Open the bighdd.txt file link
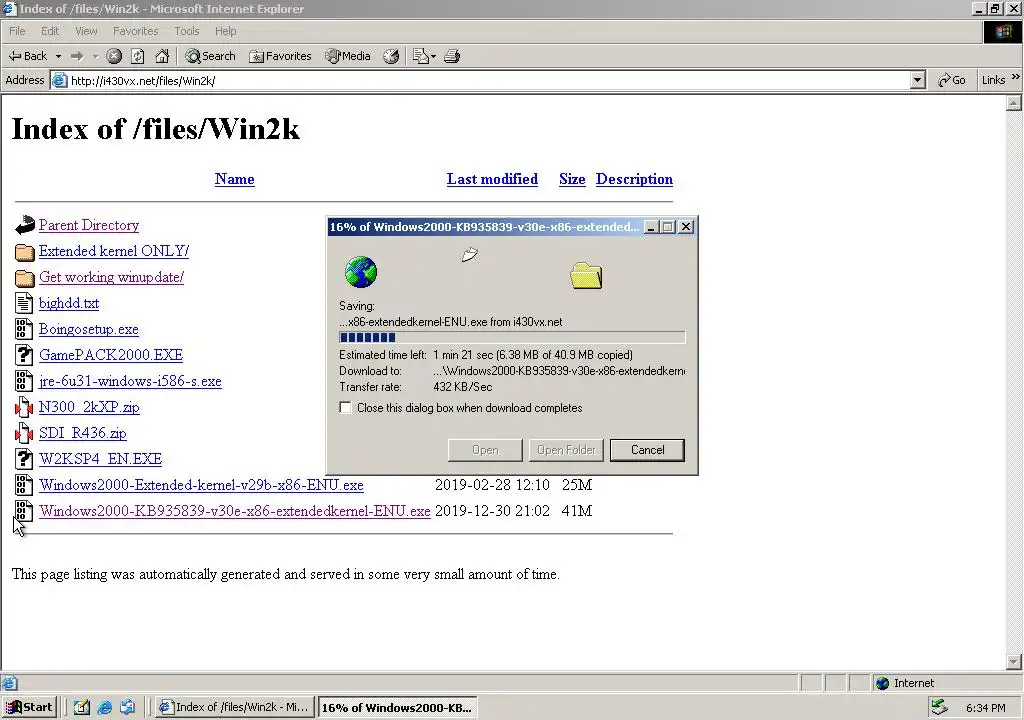The height and width of the screenshot is (720, 1024). pos(69,303)
